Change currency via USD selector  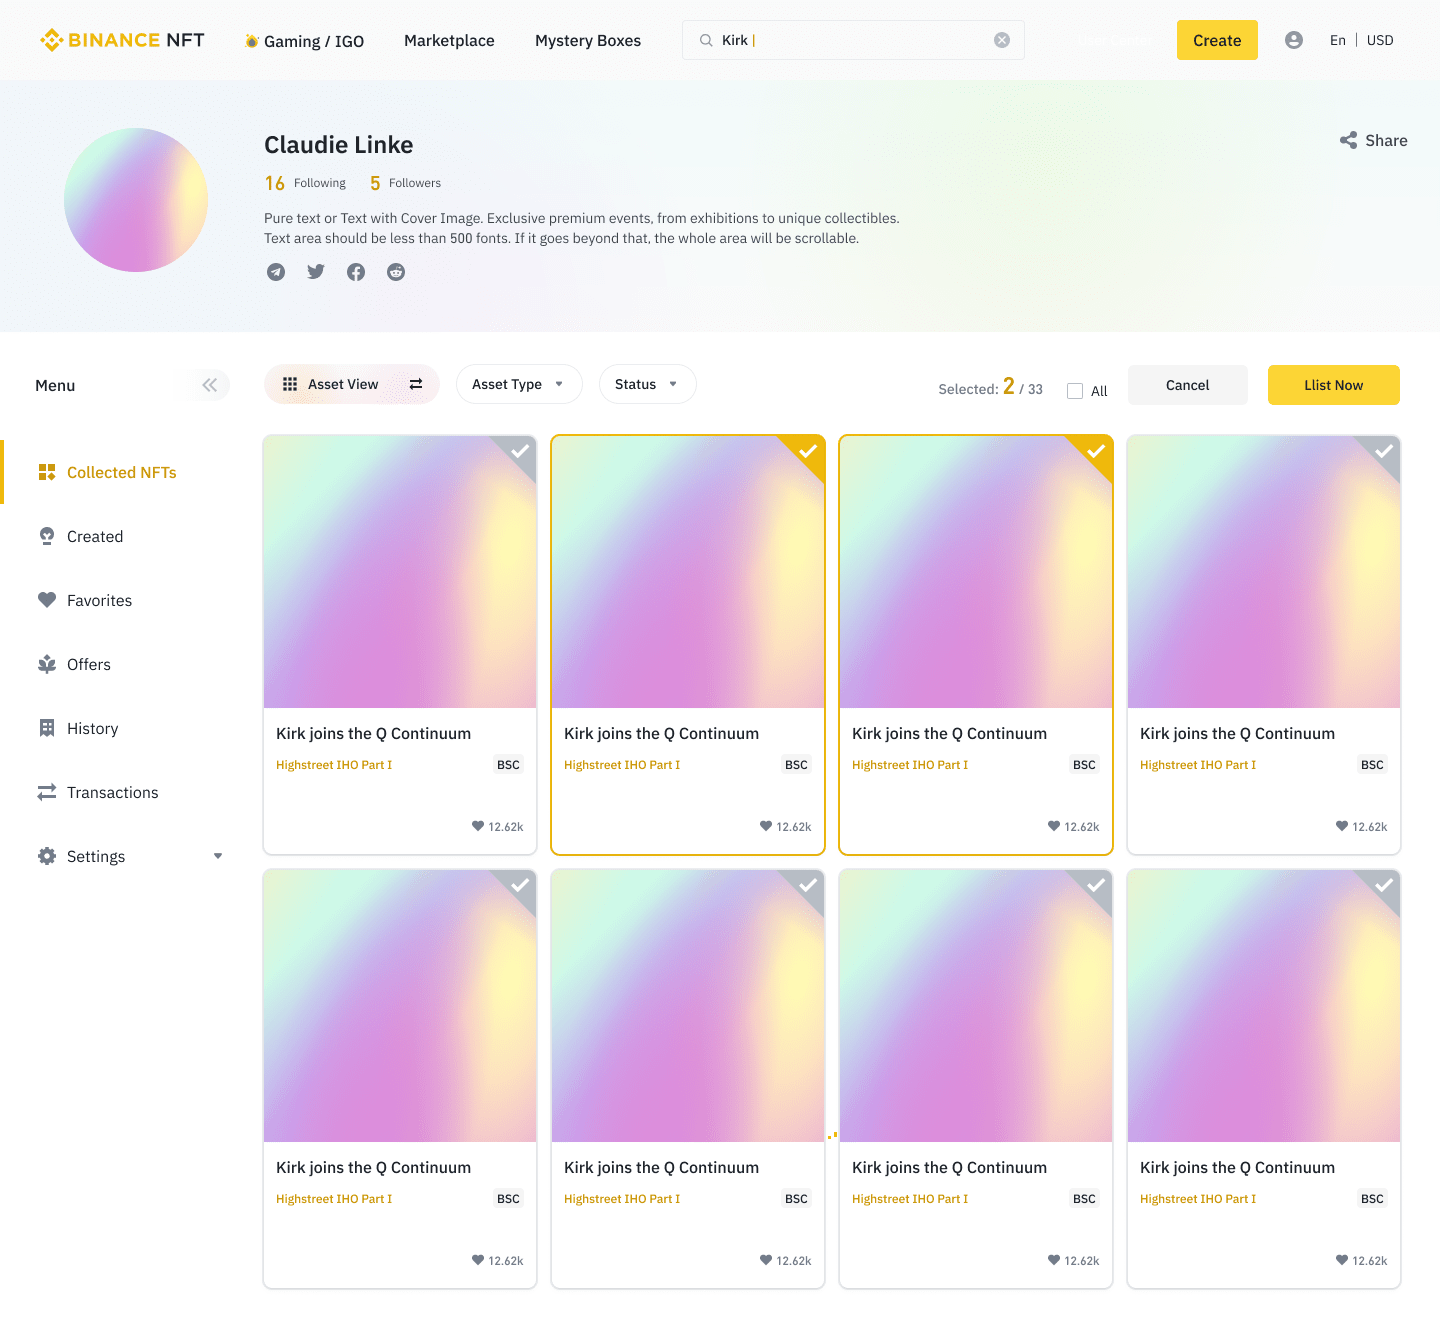pos(1380,40)
